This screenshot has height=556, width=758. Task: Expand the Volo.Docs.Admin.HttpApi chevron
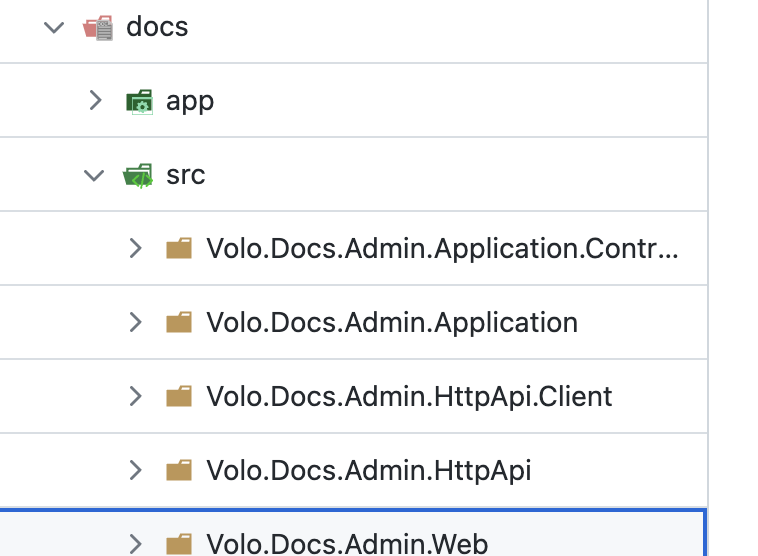coord(136,470)
